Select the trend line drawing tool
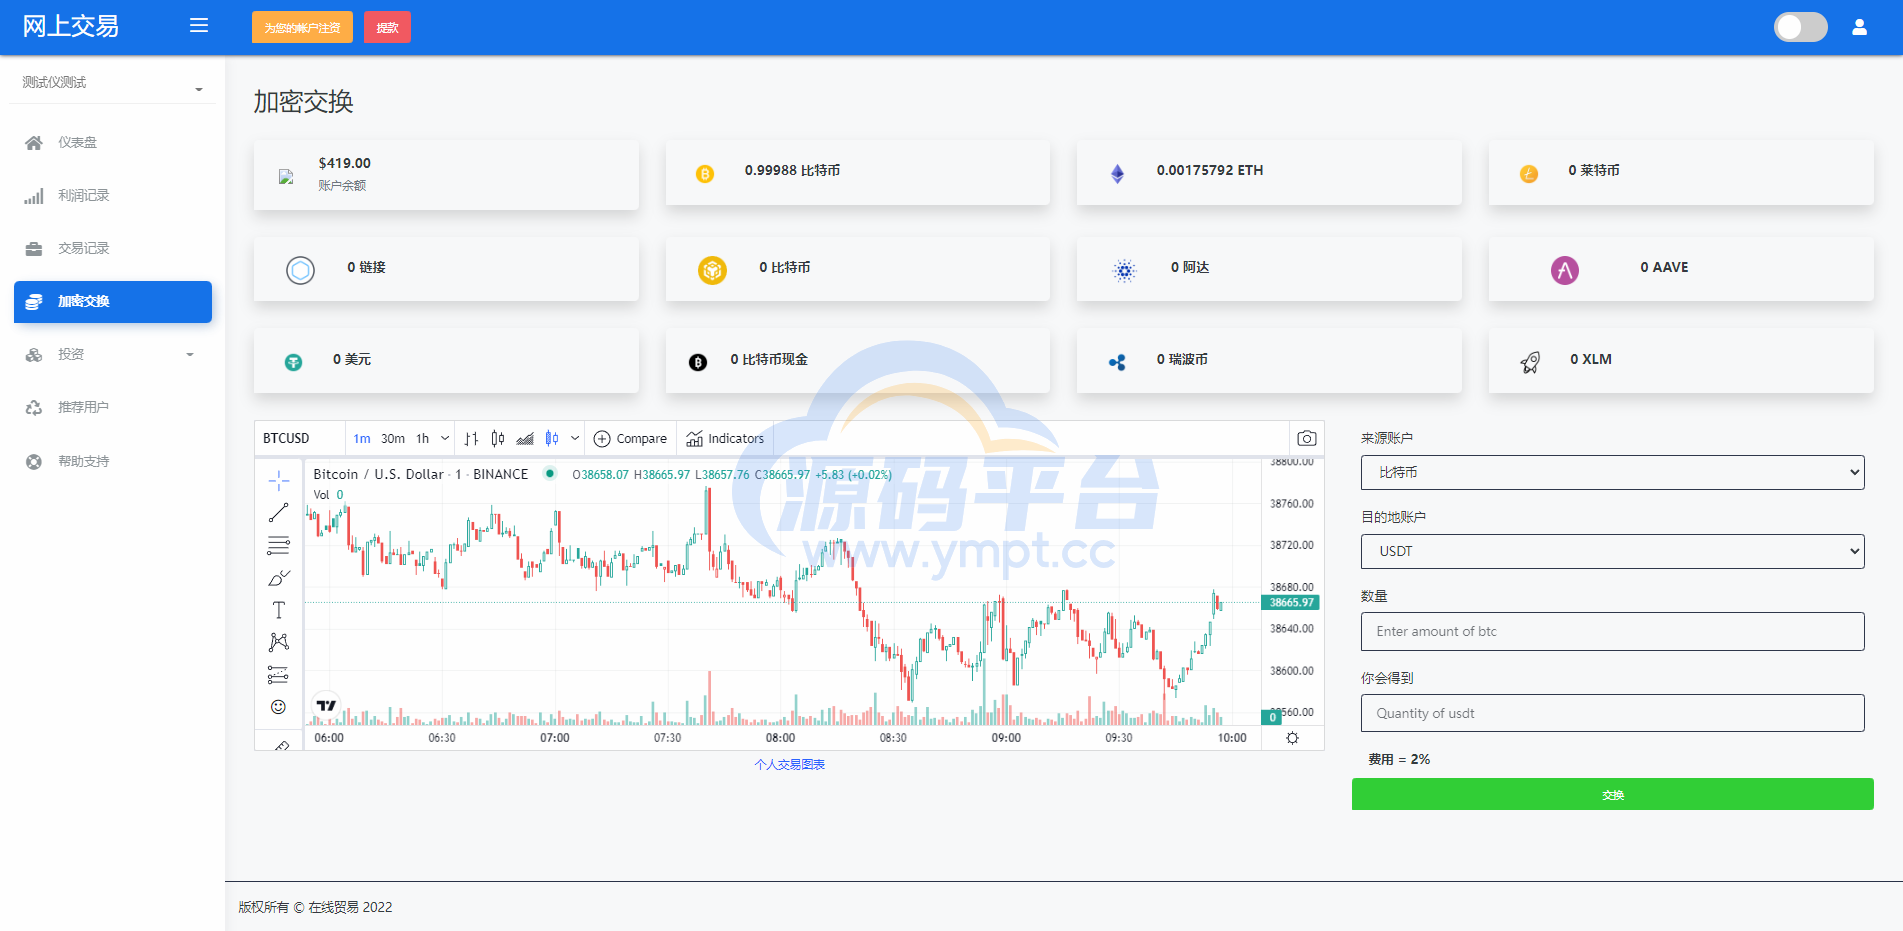Viewport: 1903px width, 931px height. click(x=278, y=513)
